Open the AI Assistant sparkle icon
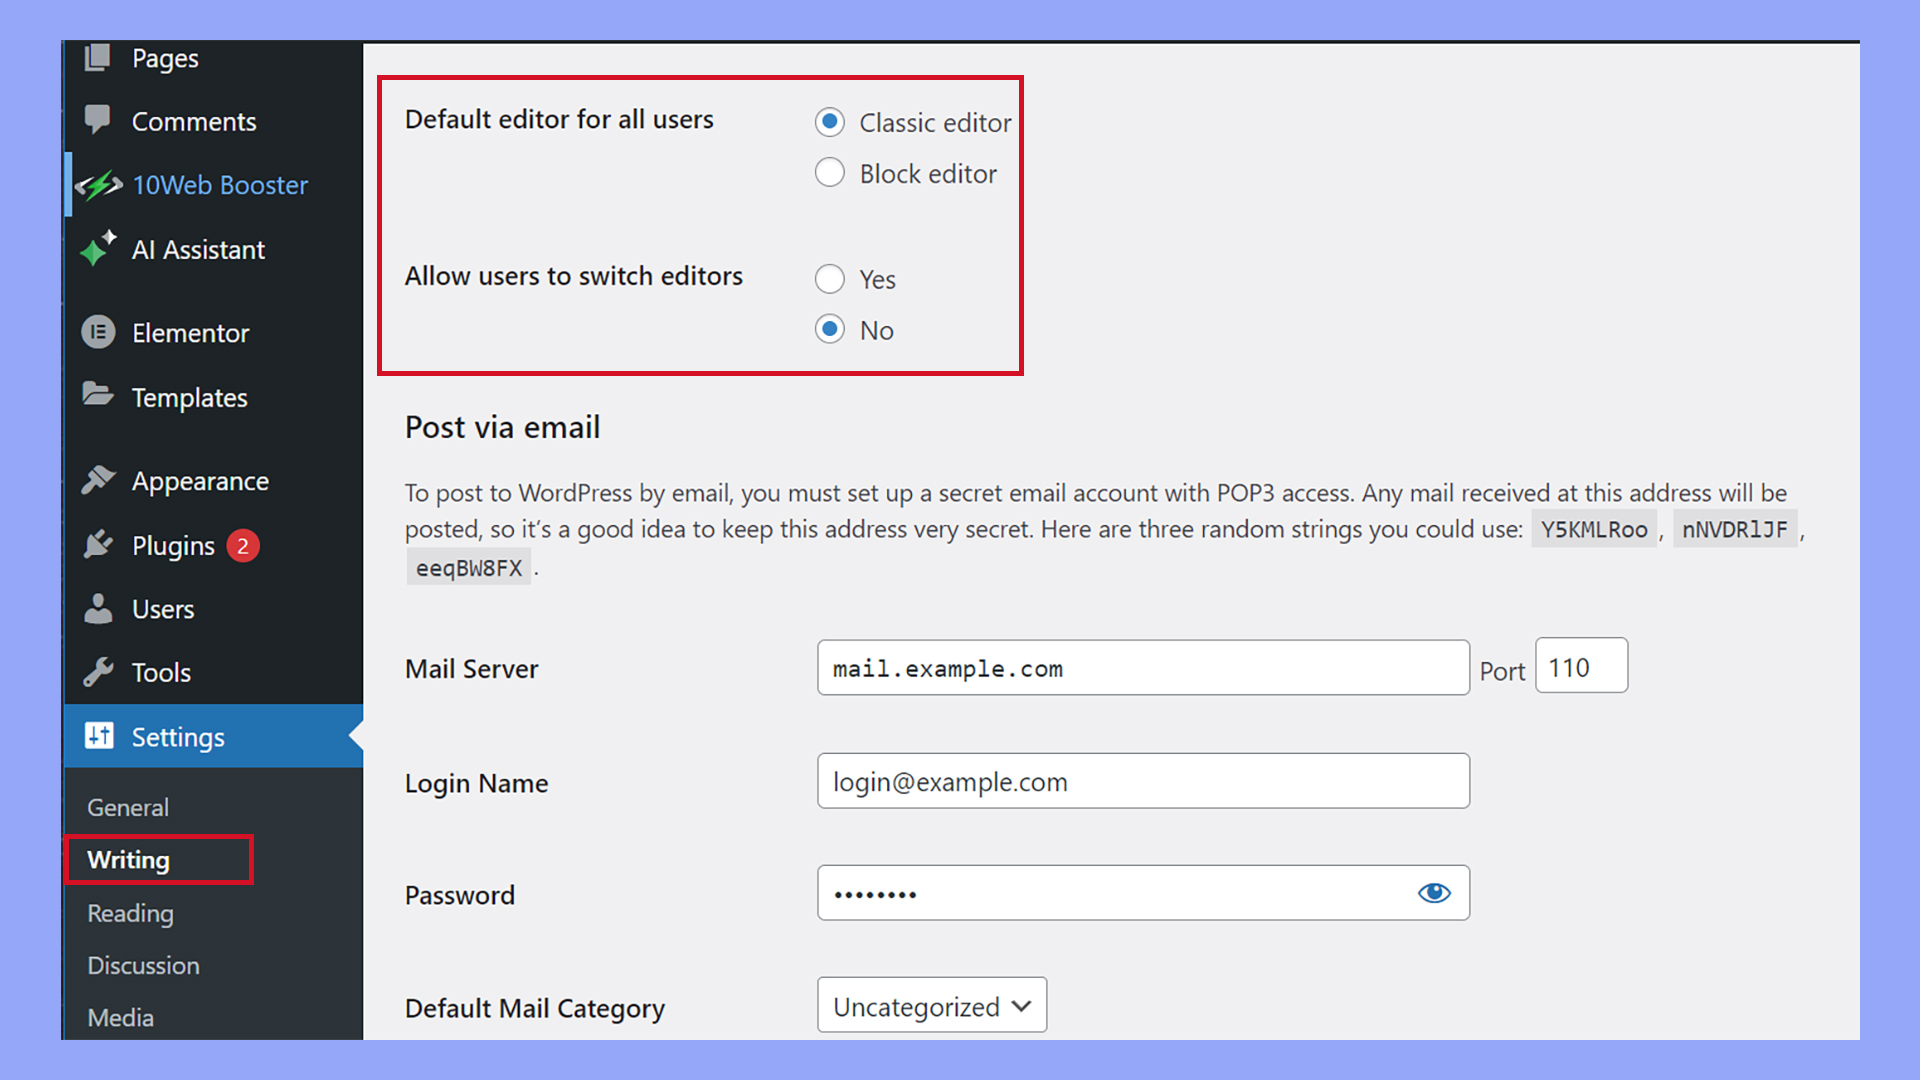The height and width of the screenshot is (1080, 1920). 99,249
